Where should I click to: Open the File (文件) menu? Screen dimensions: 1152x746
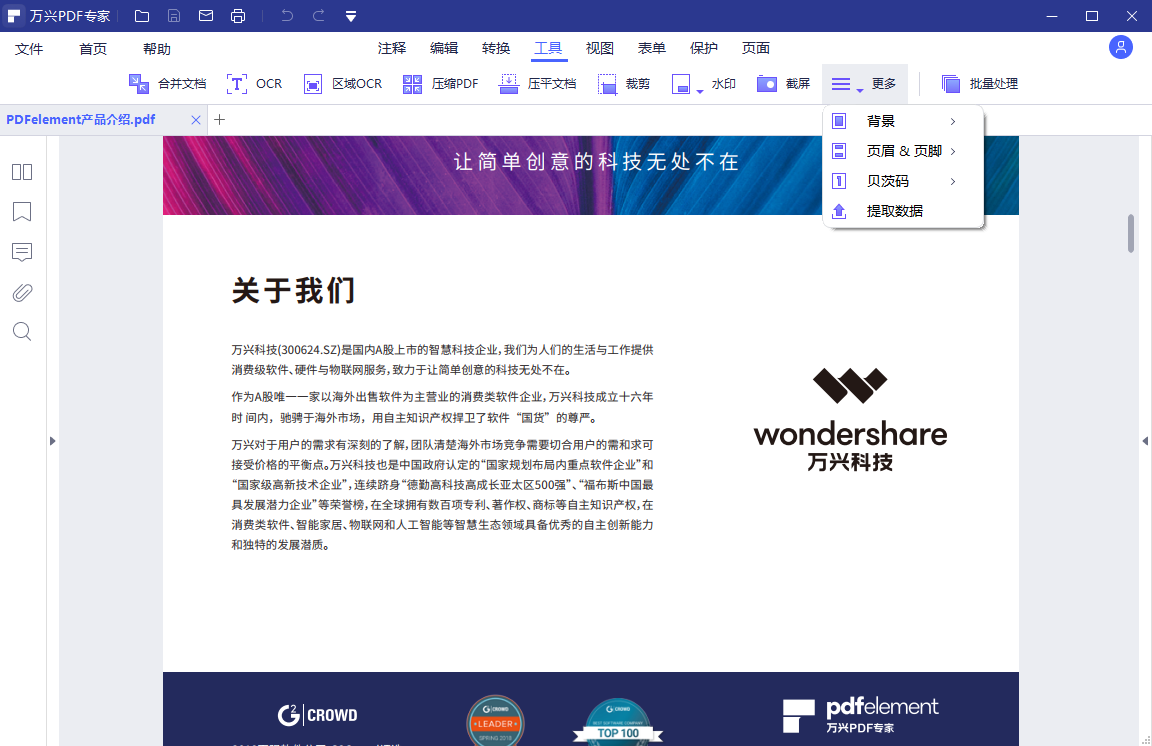coord(29,49)
